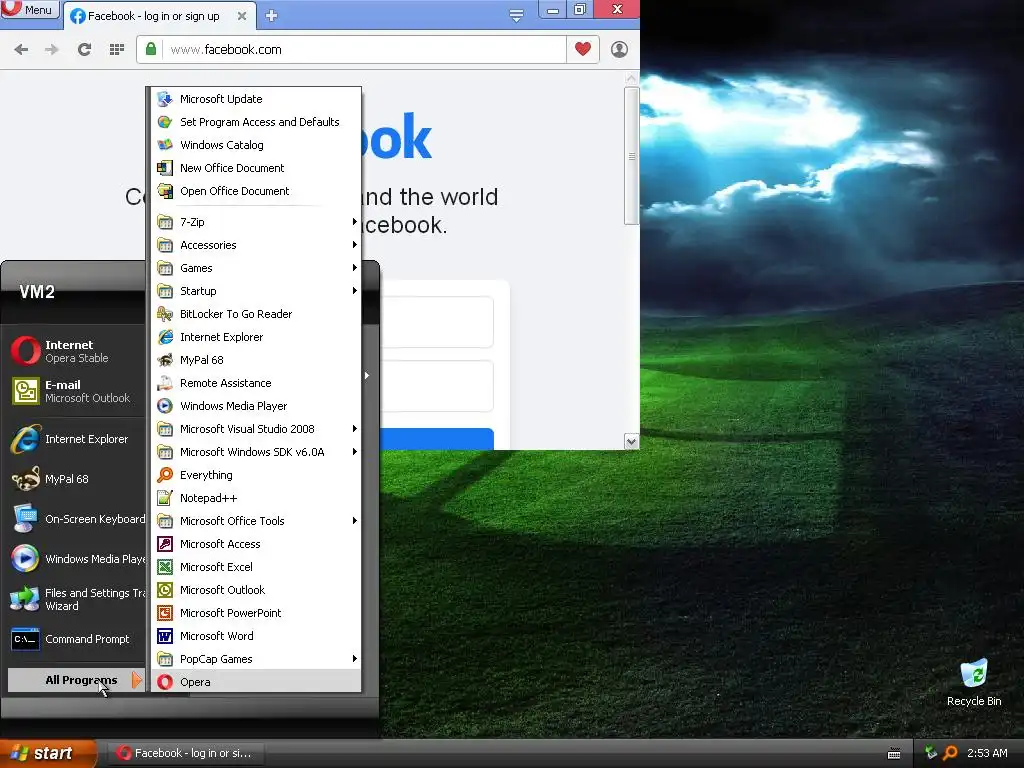Viewport: 1024px width, 768px height.
Task: Click the keyboard icon in the taskbar
Action: point(894,754)
